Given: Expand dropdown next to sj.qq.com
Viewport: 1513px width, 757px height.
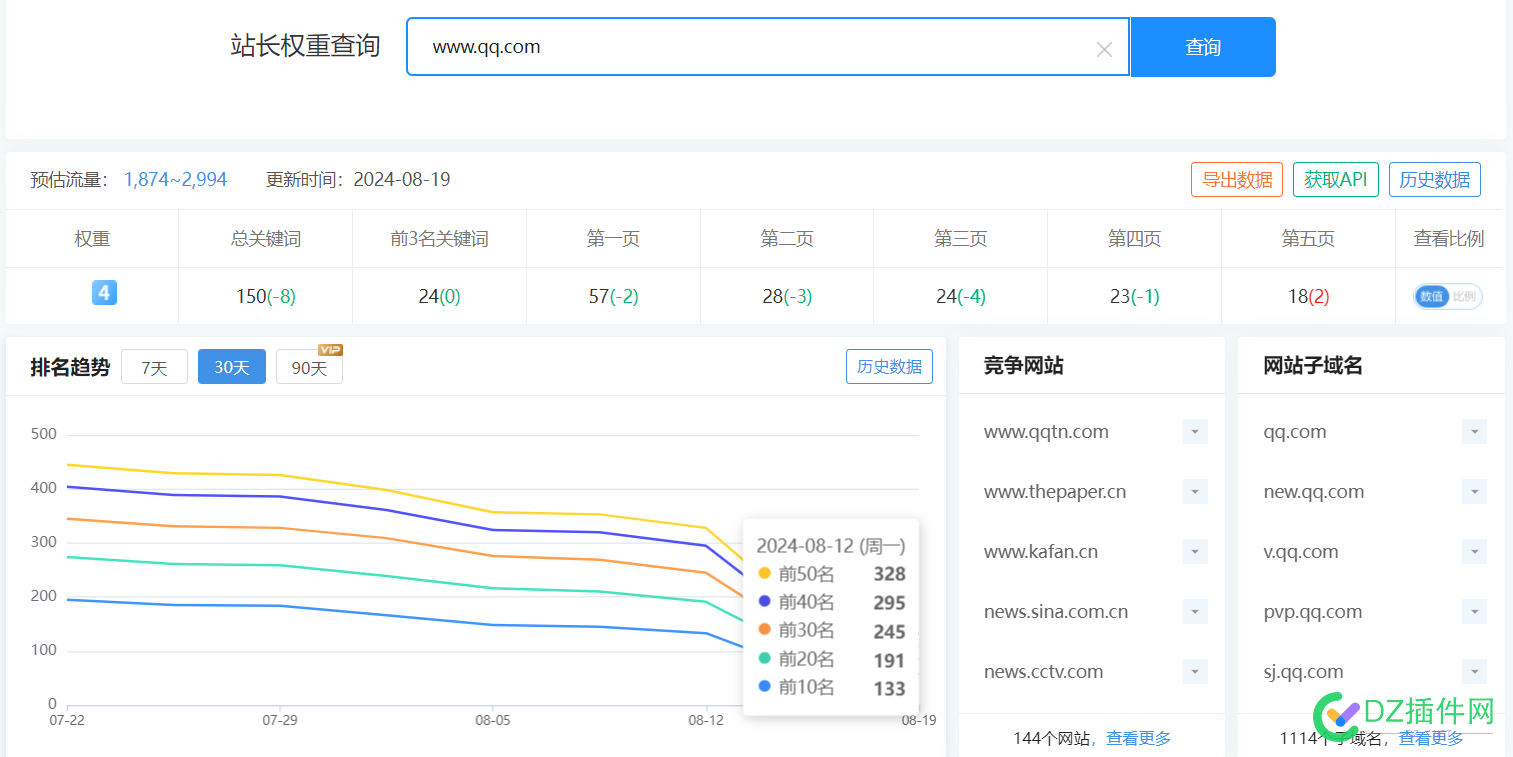Looking at the screenshot, I should [x=1474, y=672].
